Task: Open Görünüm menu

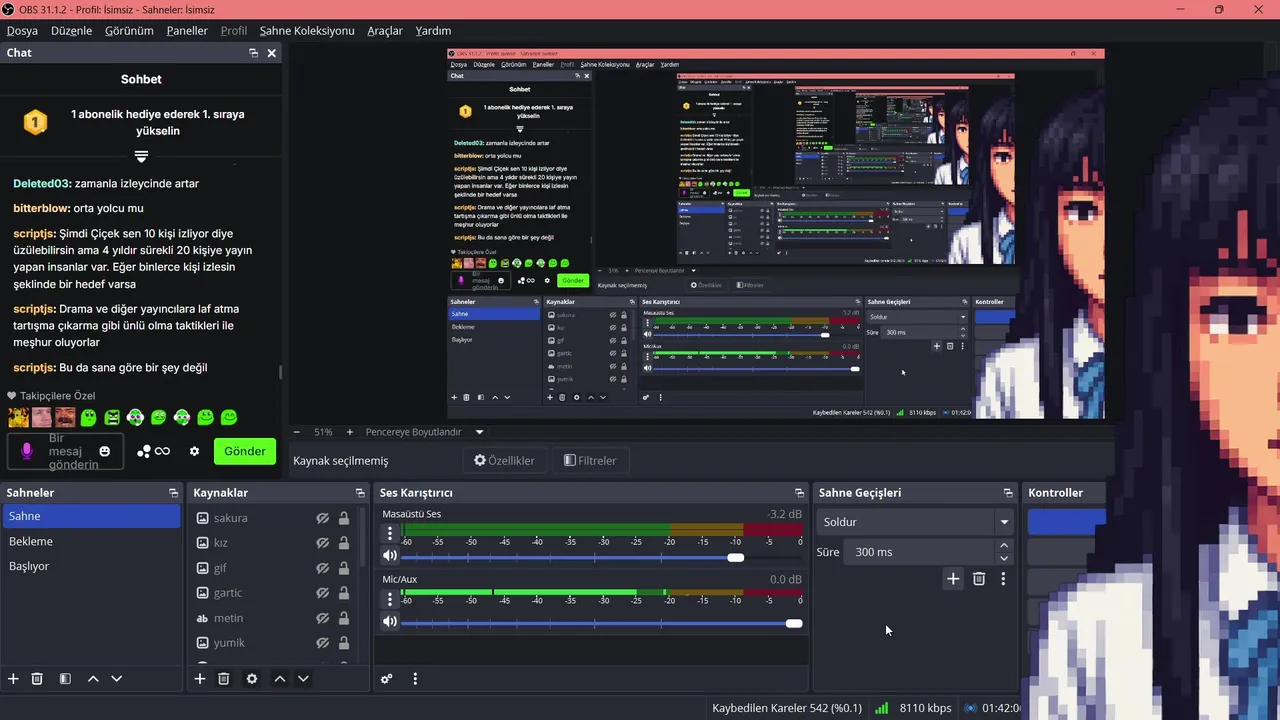Action: (x=129, y=31)
